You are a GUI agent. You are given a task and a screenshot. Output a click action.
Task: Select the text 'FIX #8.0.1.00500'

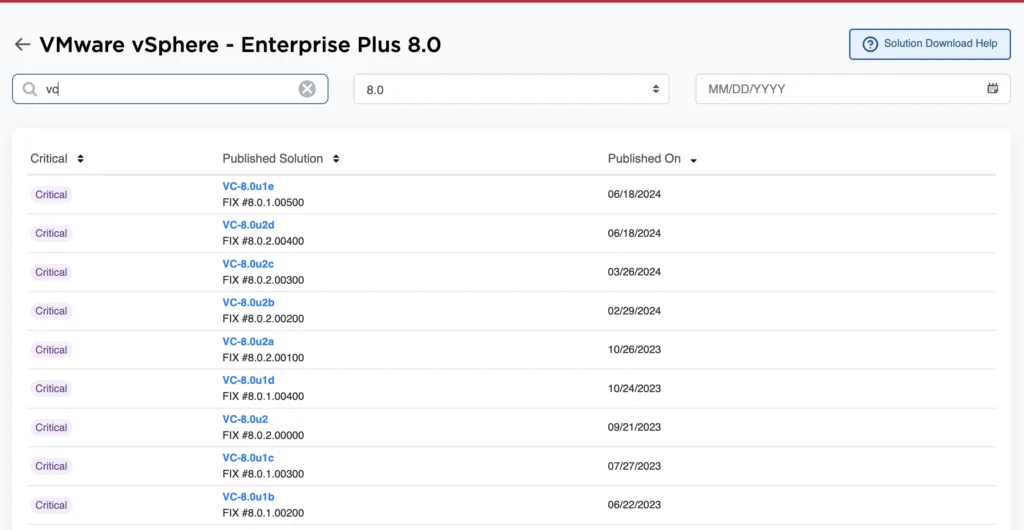point(263,202)
